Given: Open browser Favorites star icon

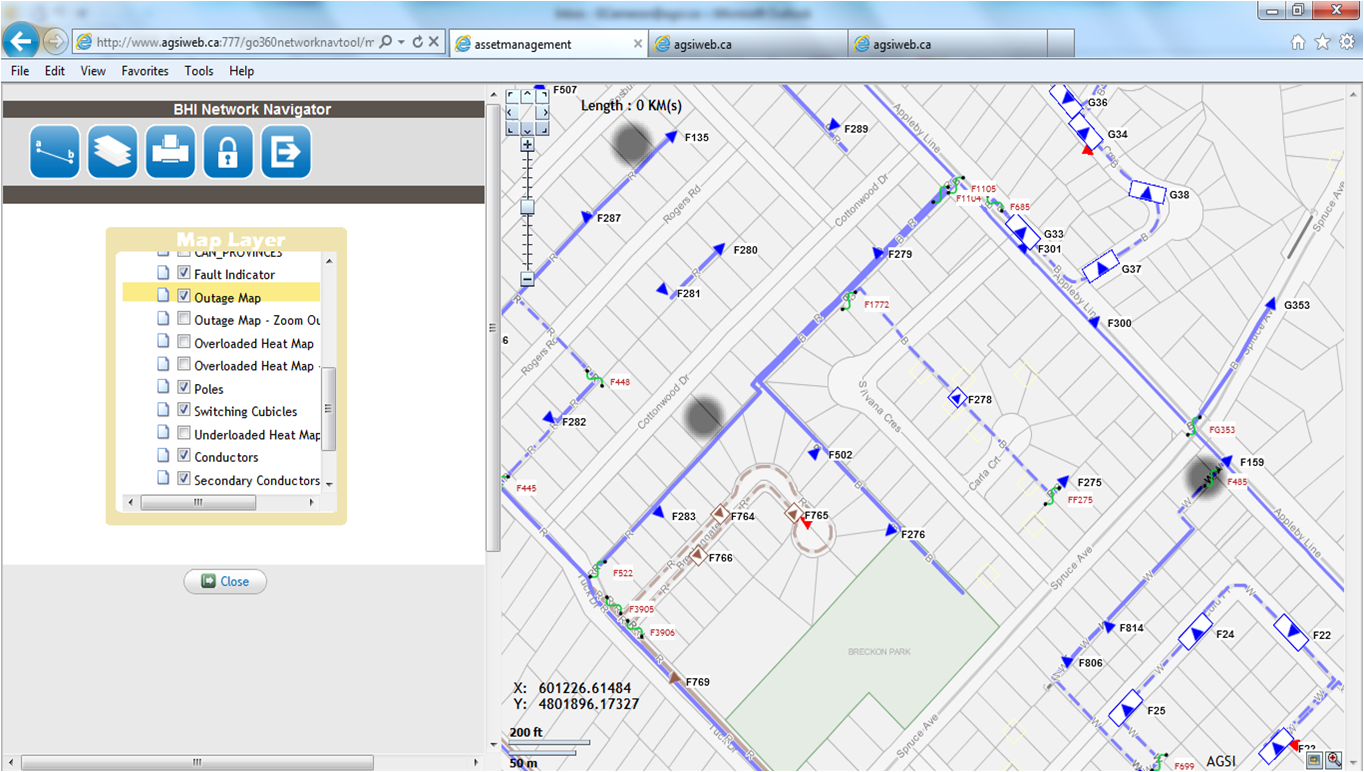Looking at the screenshot, I should coord(1322,42).
